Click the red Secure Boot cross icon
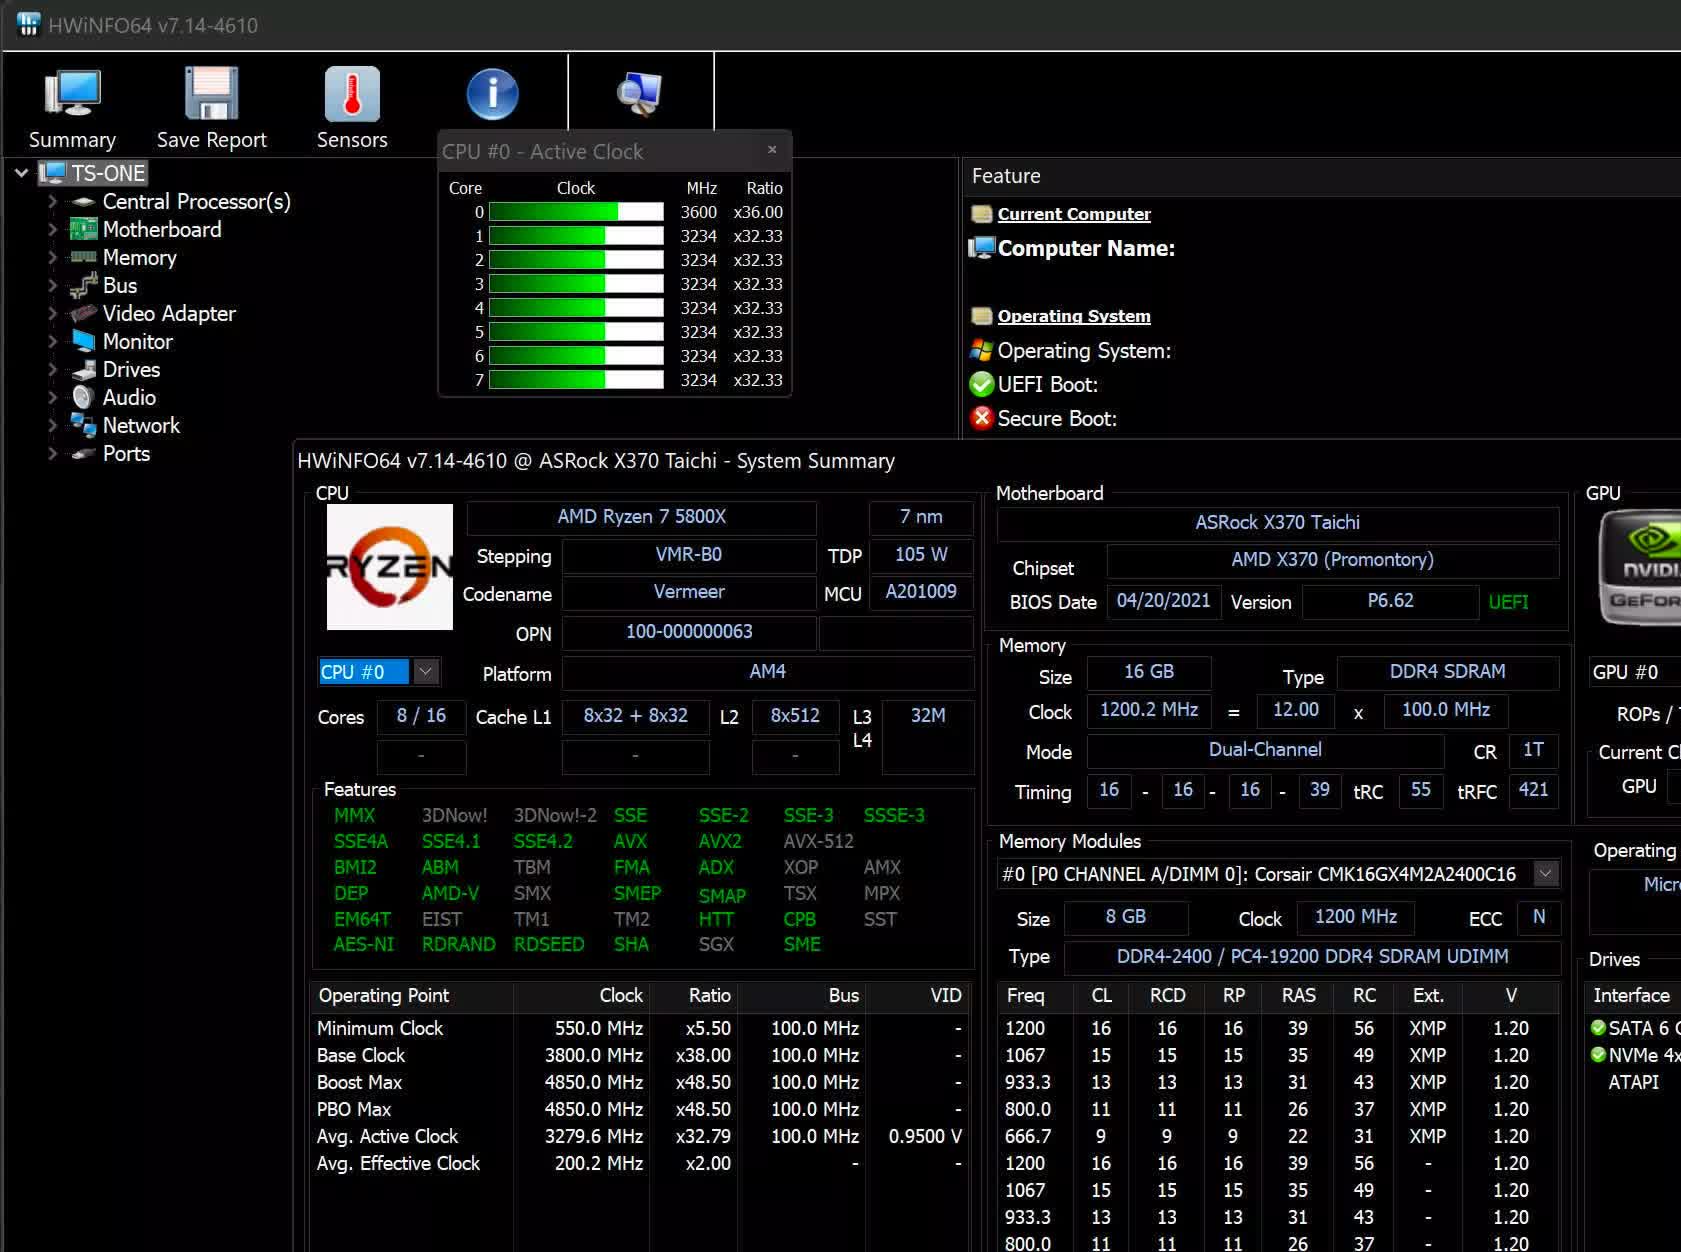 [x=982, y=418]
